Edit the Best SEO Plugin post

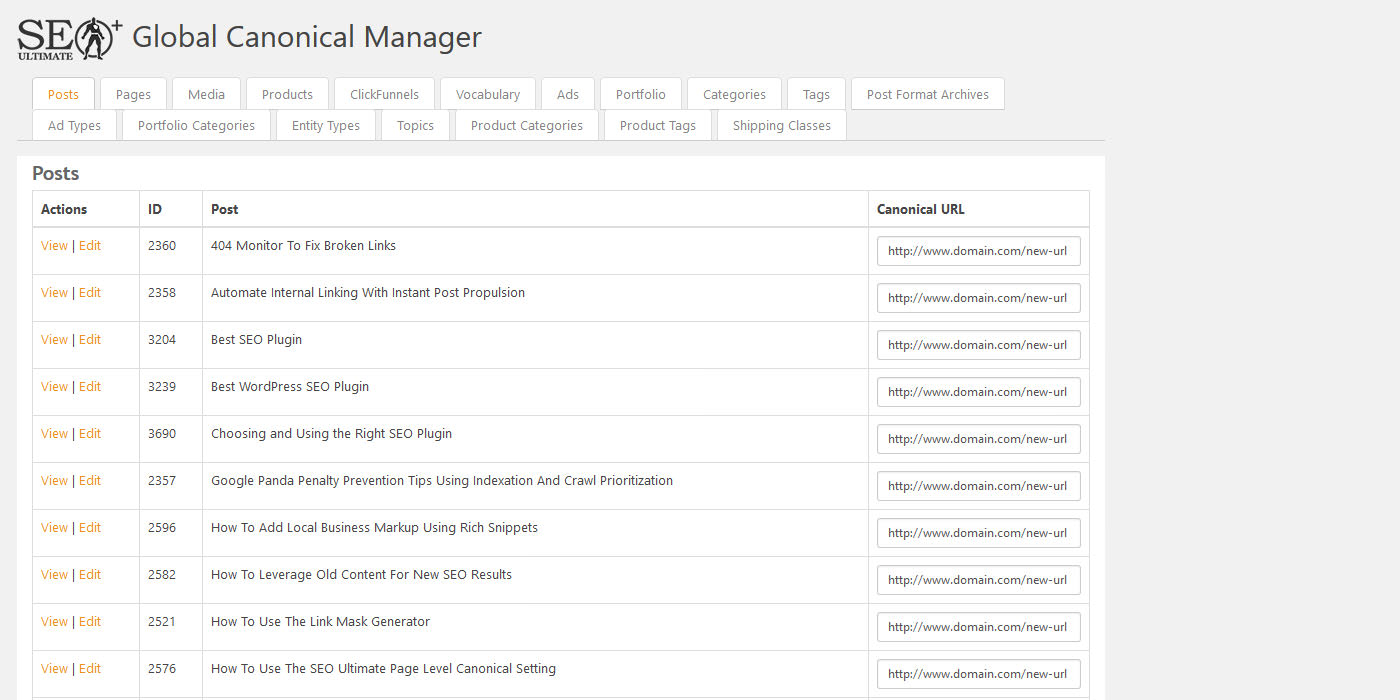(x=90, y=340)
